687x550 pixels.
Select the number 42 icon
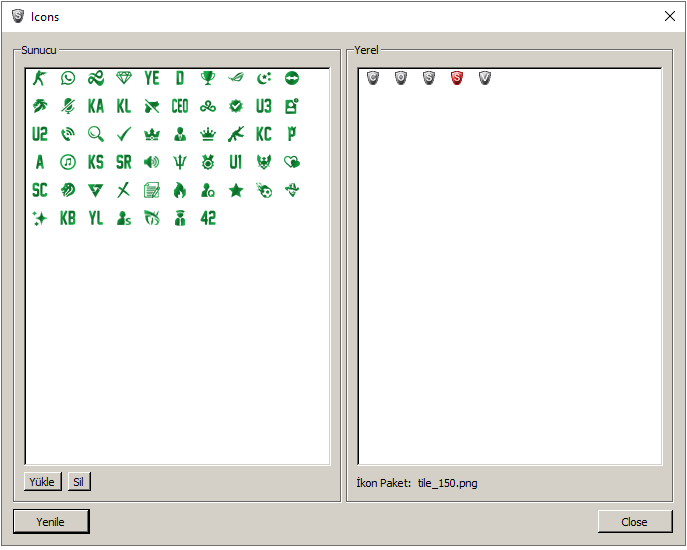[208, 219]
